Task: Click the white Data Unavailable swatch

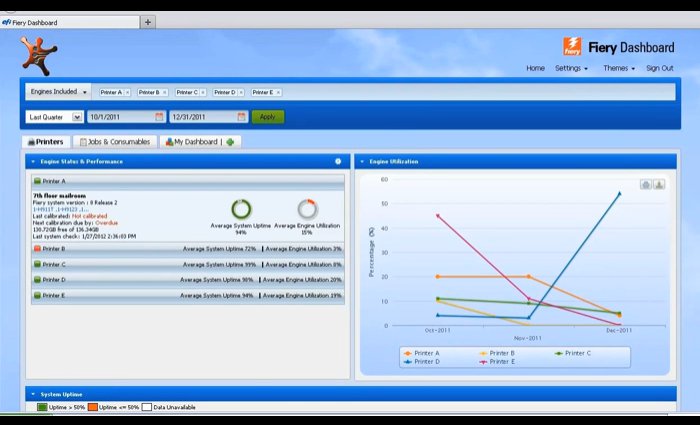Action: coord(147,407)
